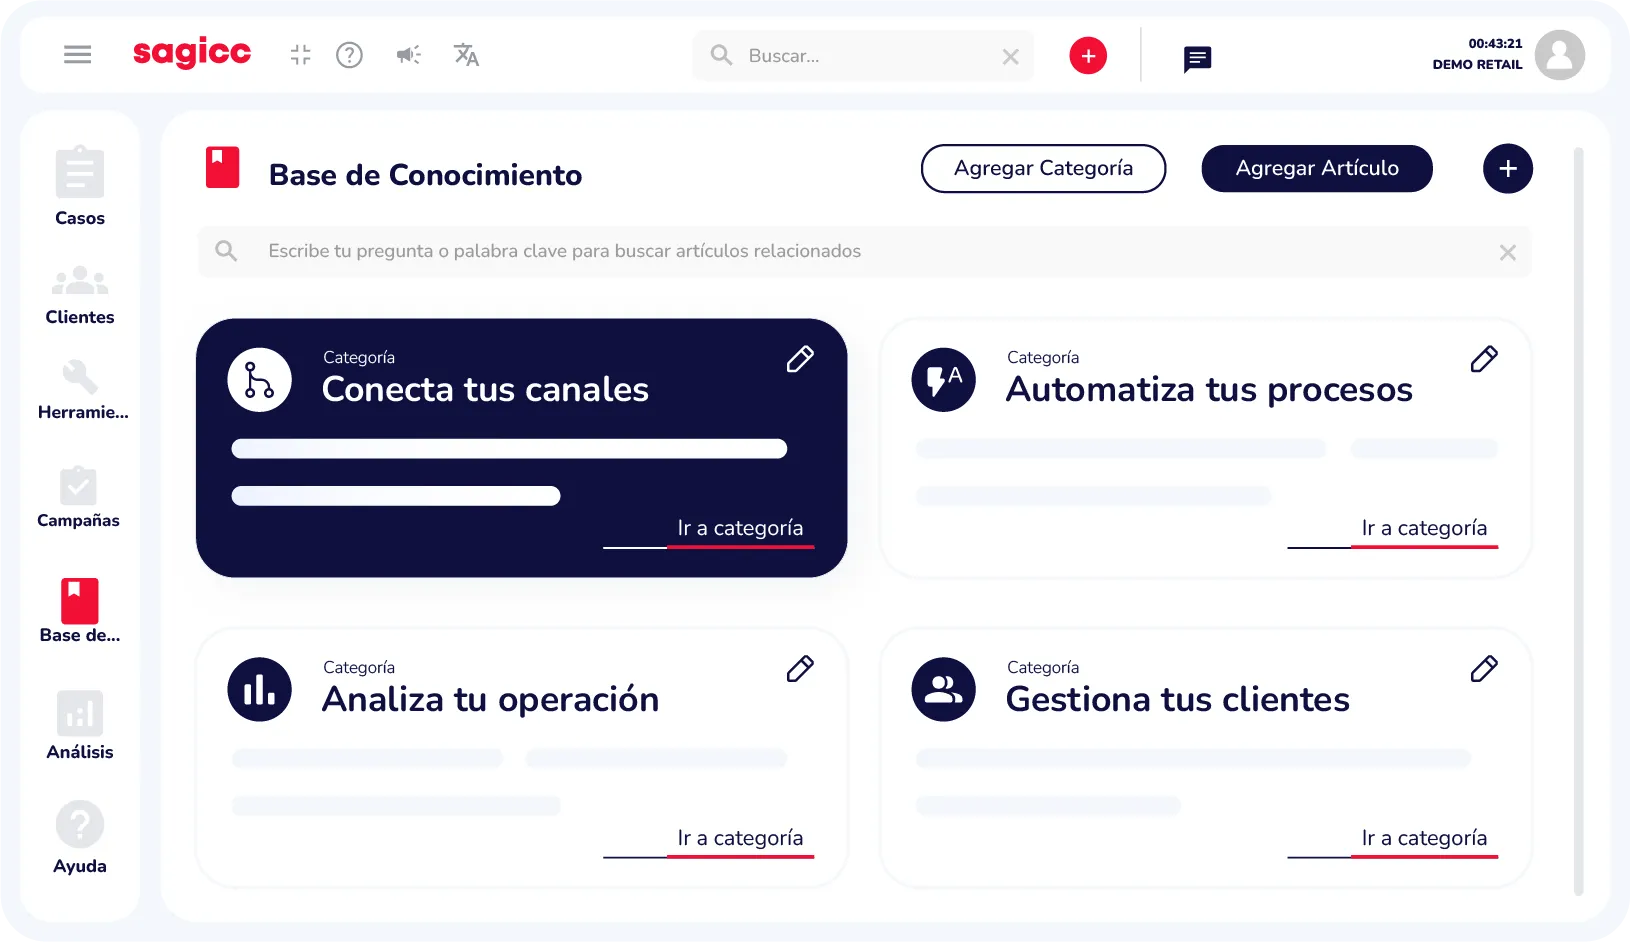Edit the Automatiza tus procesos category
Screen dimensions: 1630x942
coord(1484,358)
